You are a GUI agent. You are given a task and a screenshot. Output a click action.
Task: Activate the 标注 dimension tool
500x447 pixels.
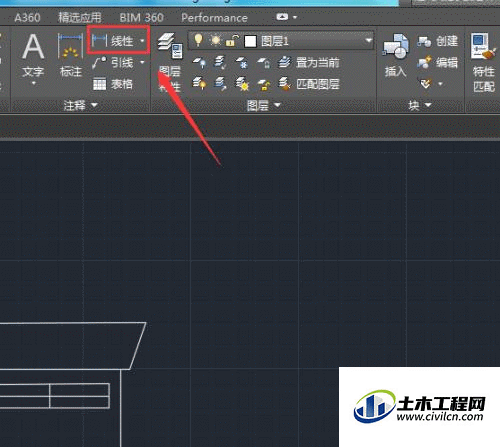point(70,54)
